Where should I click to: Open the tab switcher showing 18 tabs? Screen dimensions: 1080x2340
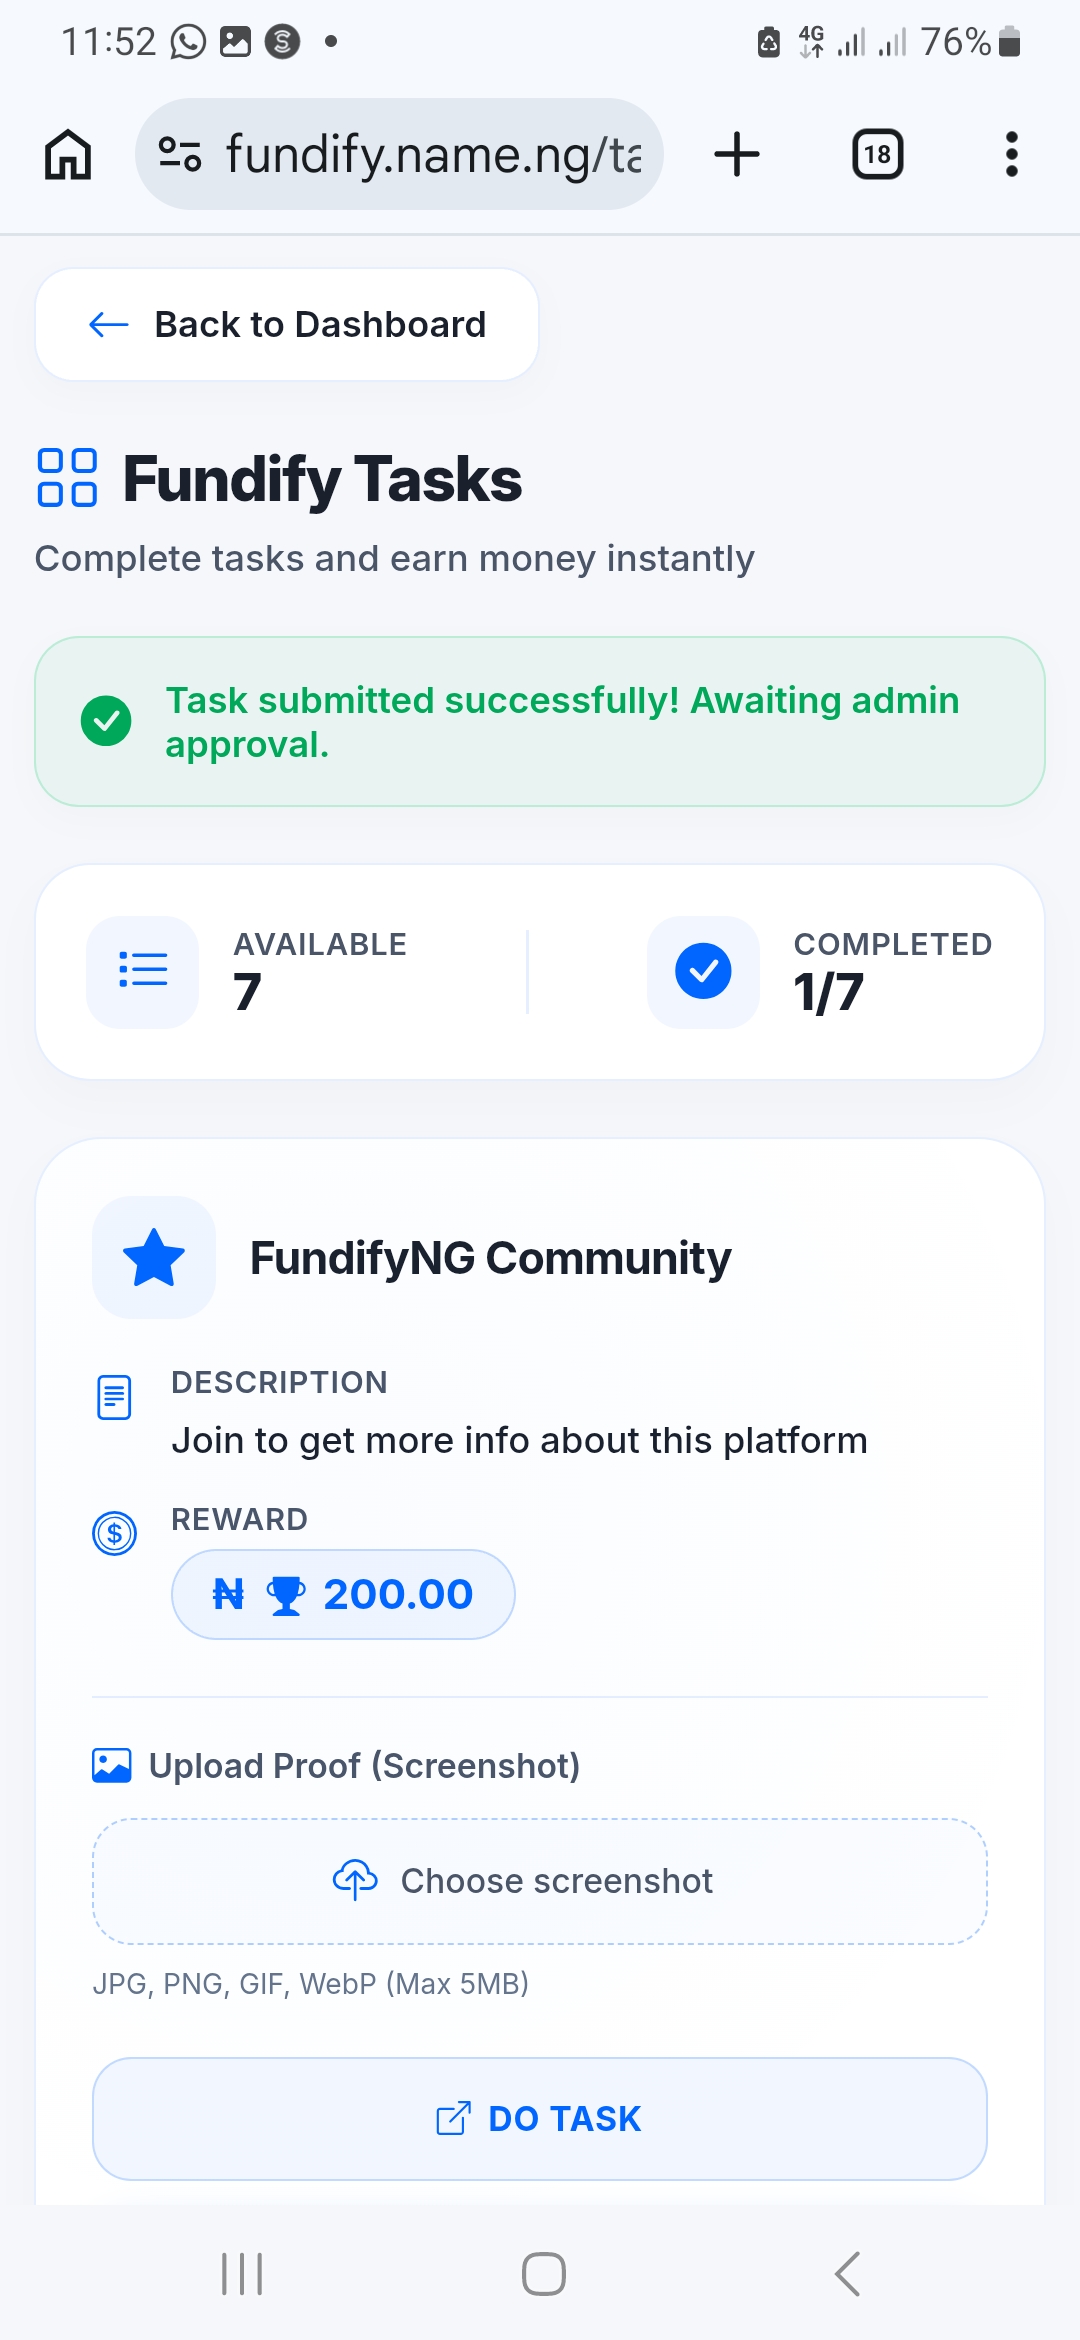pyautogui.click(x=877, y=155)
